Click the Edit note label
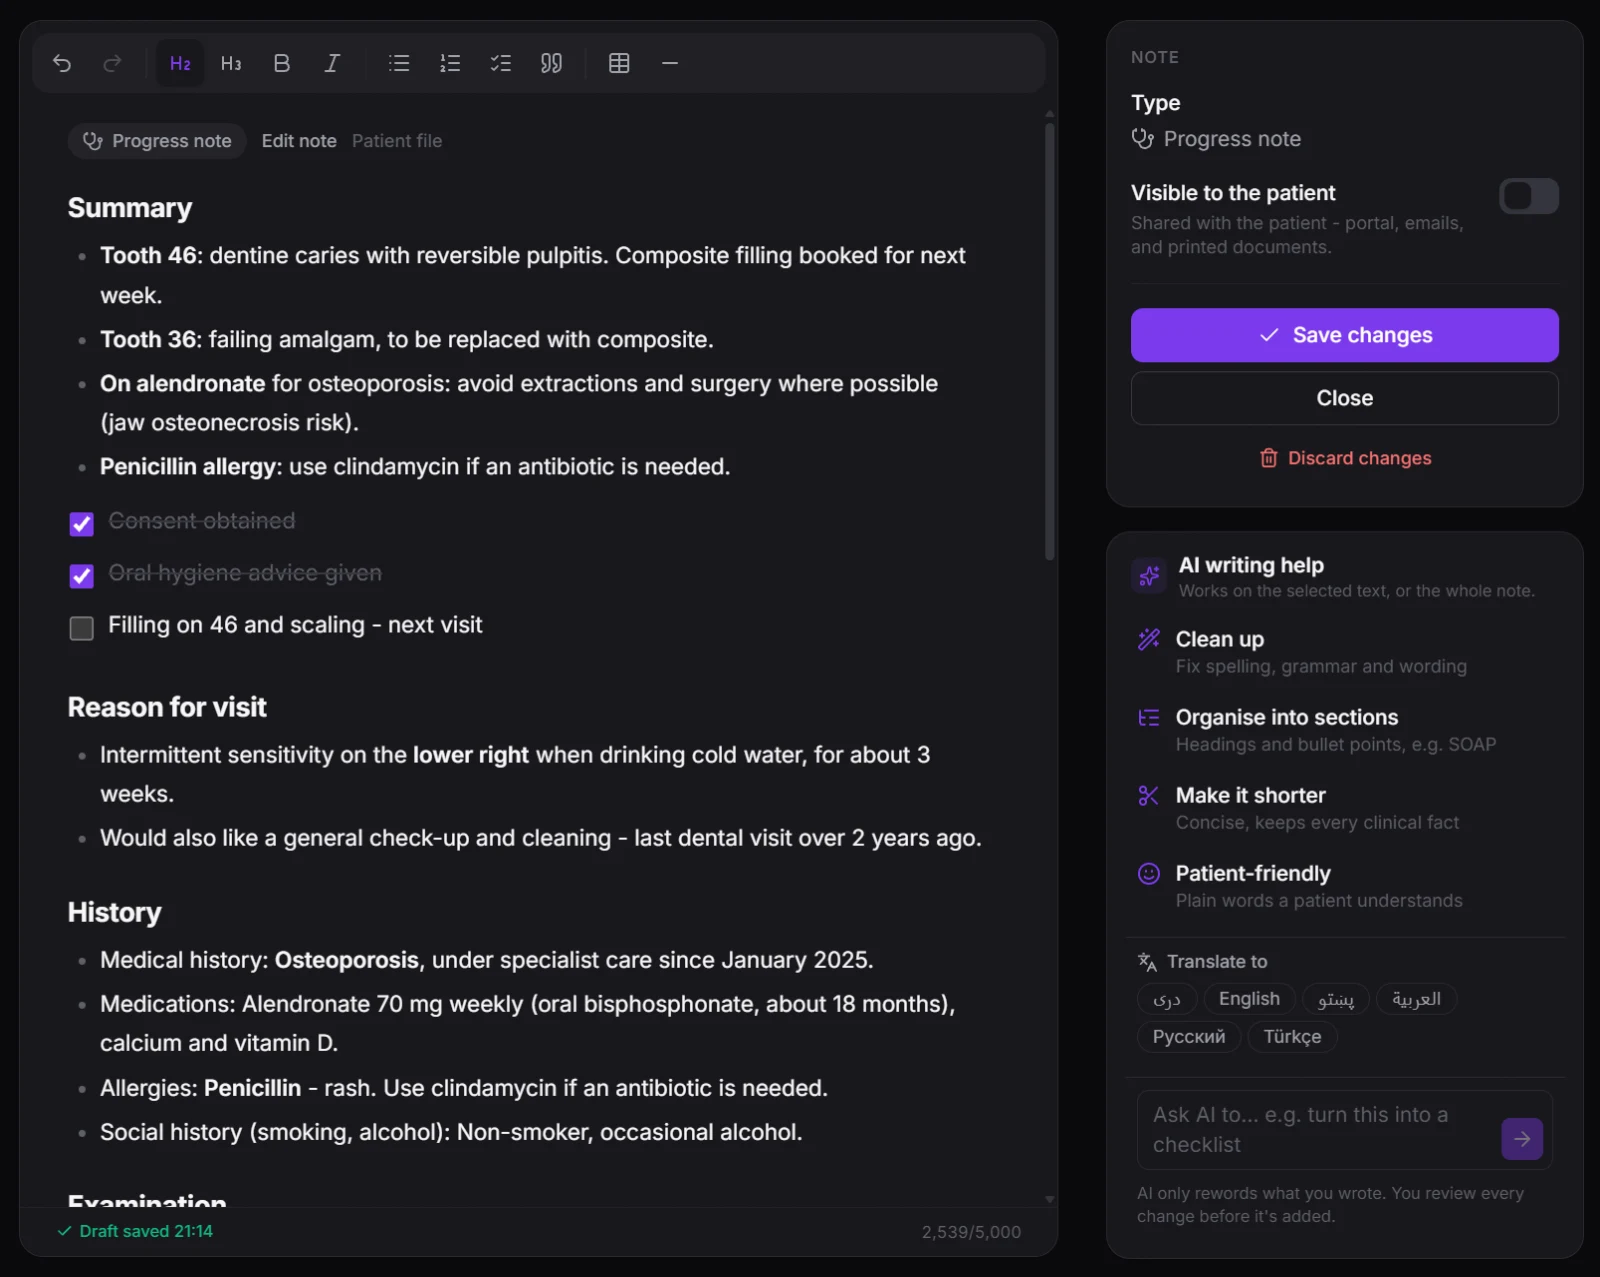The height and width of the screenshot is (1277, 1600). 299,141
